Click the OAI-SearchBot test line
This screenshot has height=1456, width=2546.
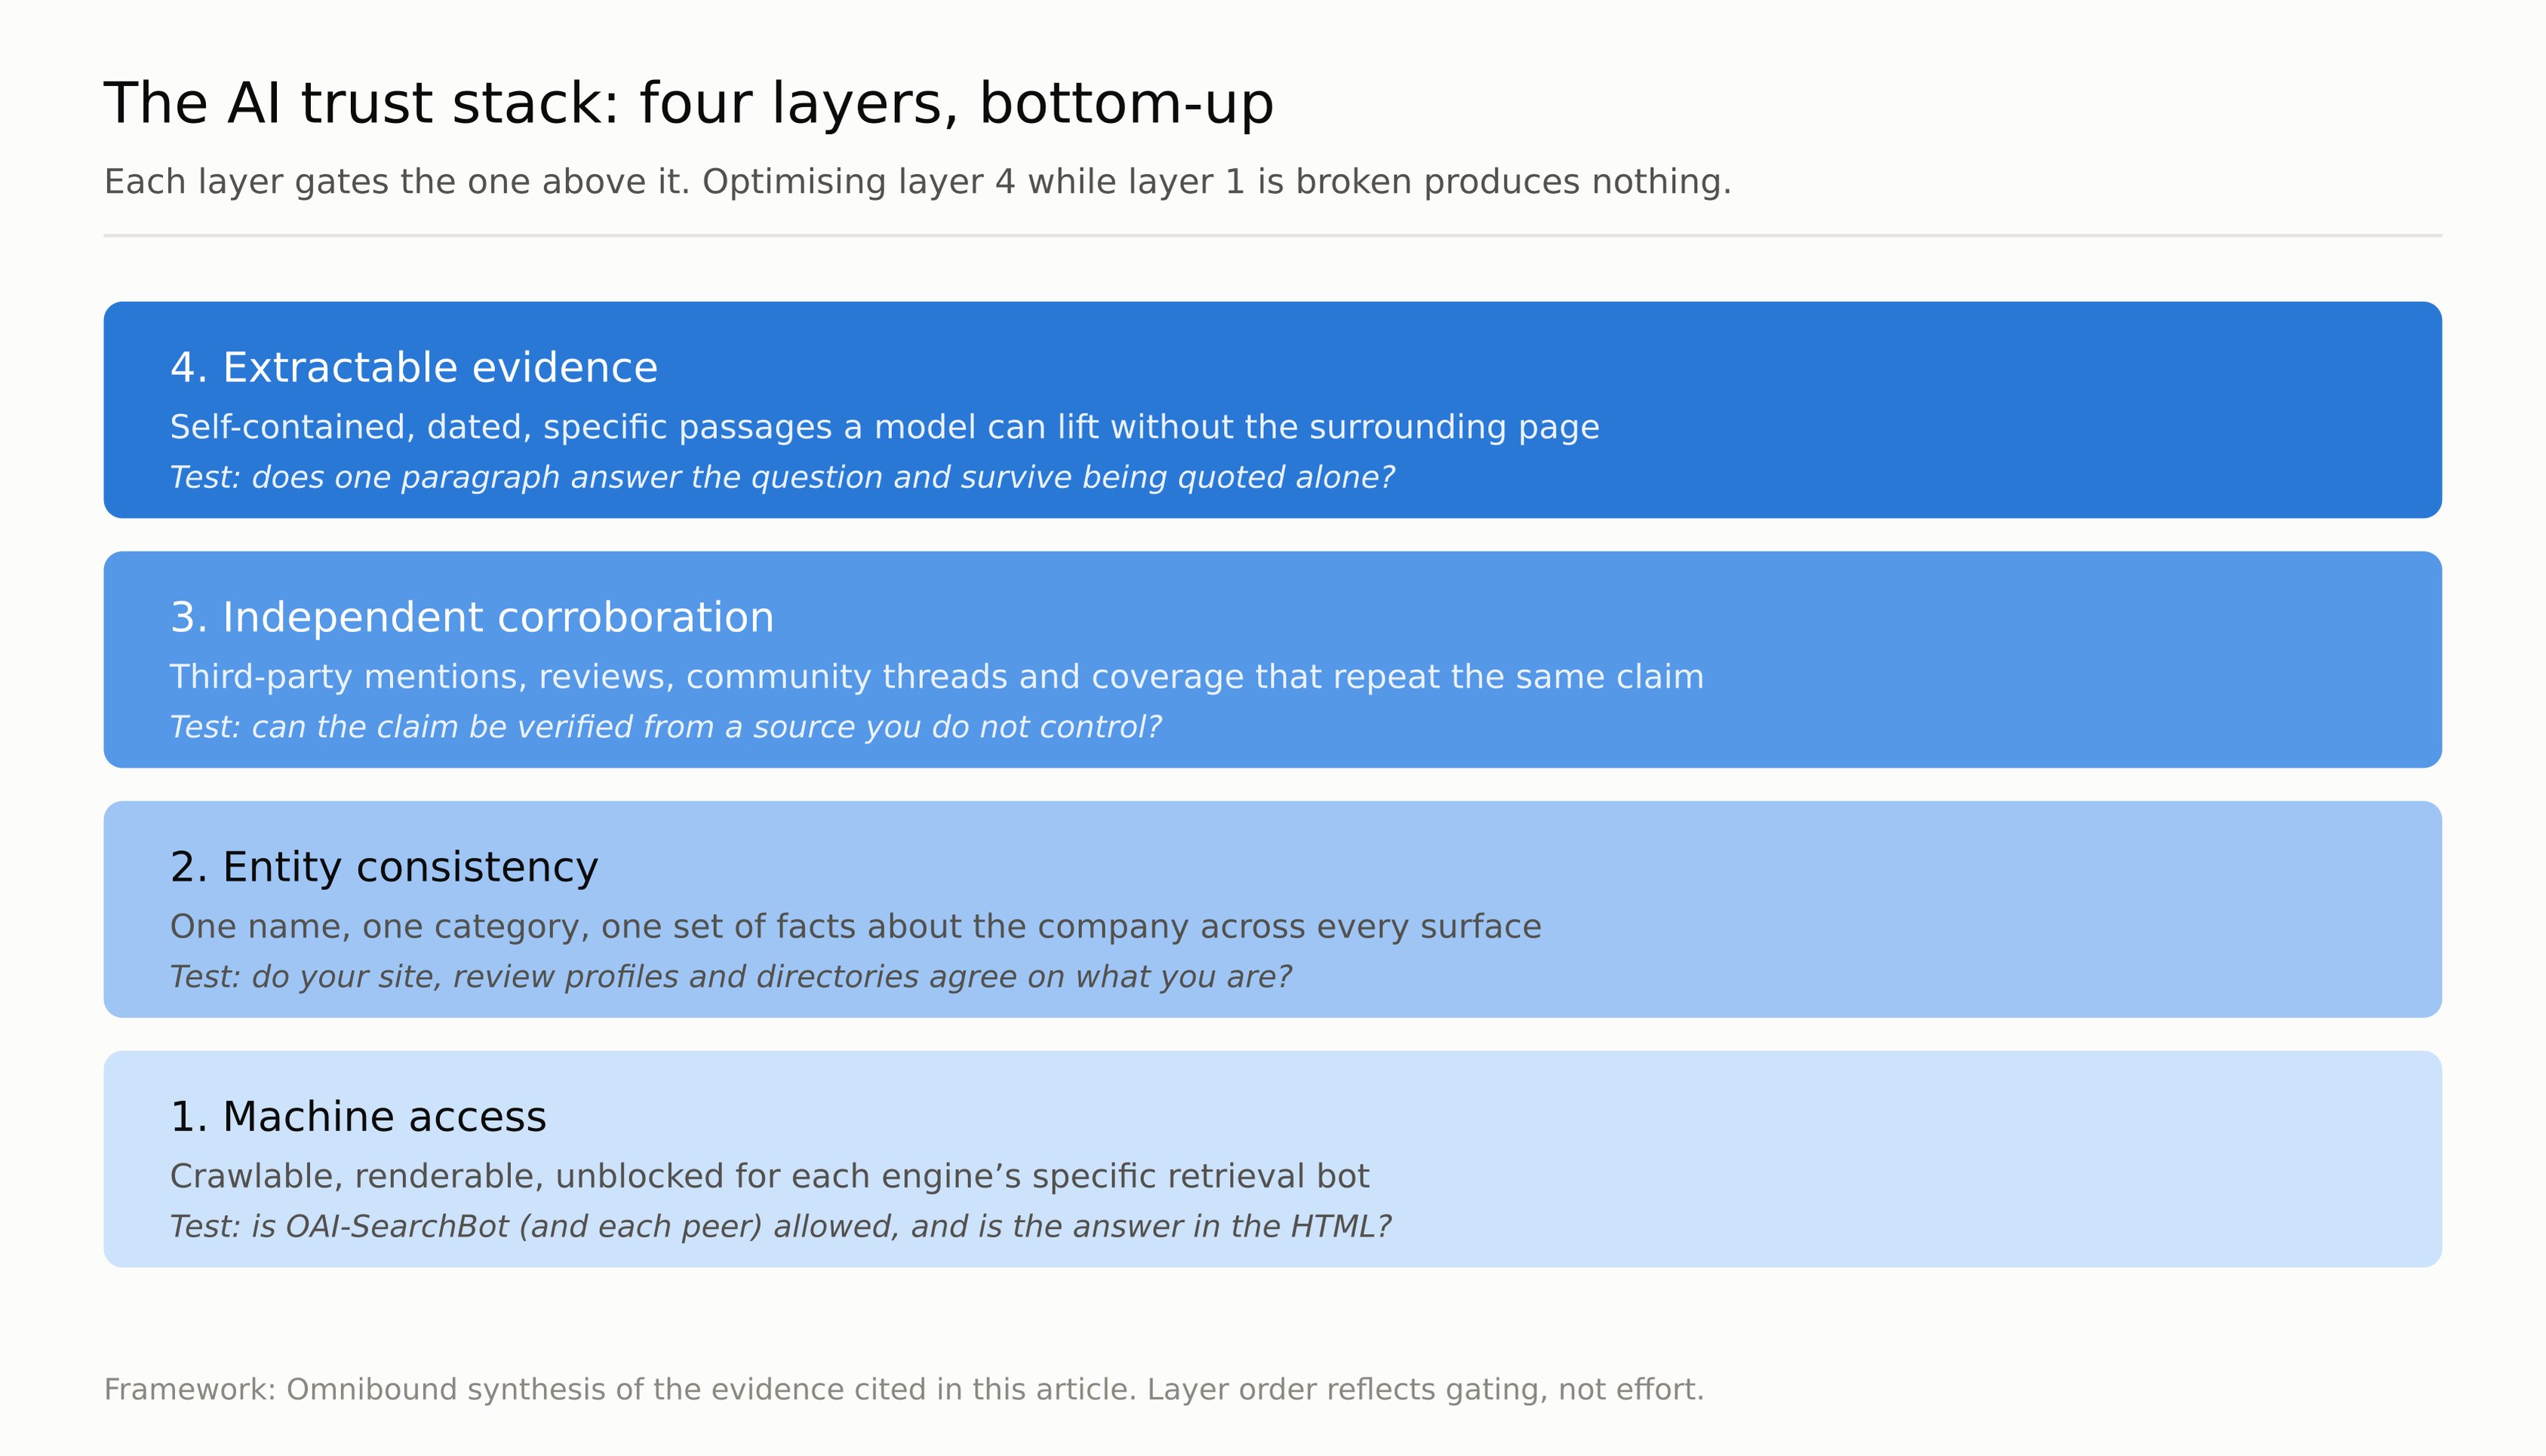tap(780, 1227)
